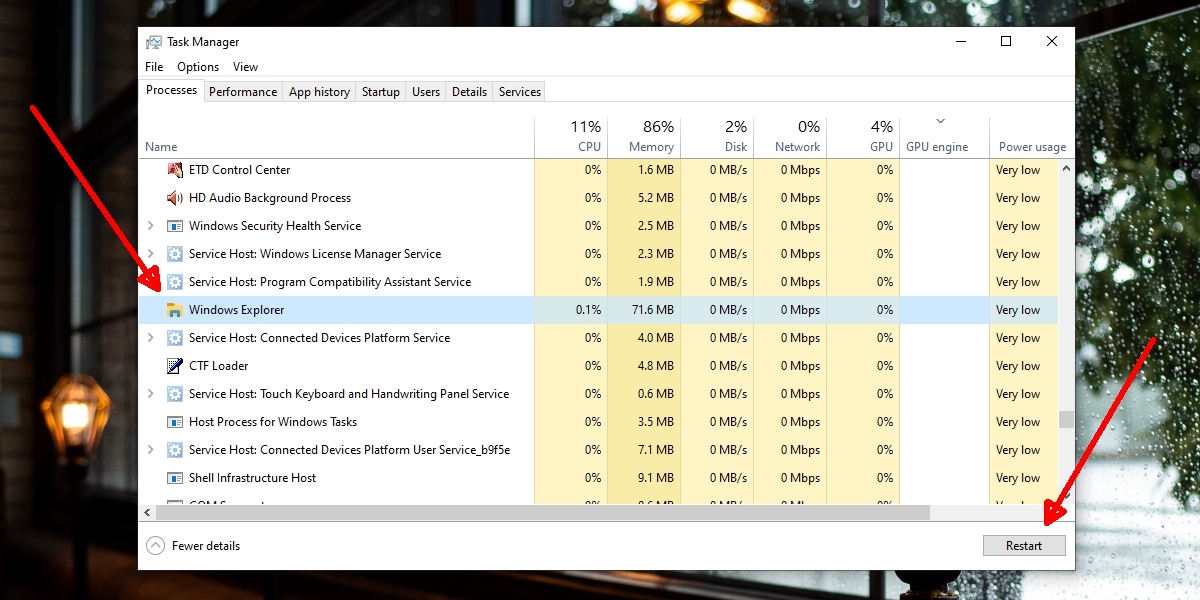This screenshot has width=1200, height=600.
Task: Click the 9.1 MB memory value
Action: 656,478
